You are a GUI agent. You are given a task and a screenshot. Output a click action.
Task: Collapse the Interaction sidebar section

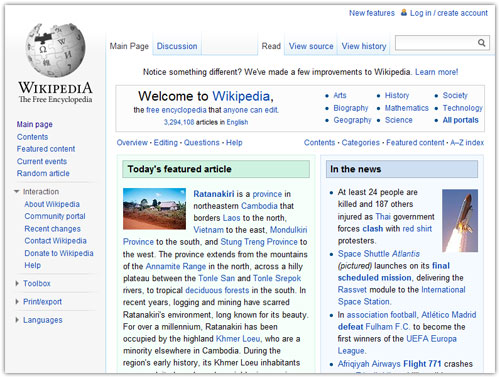pyautogui.click(x=17, y=191)
